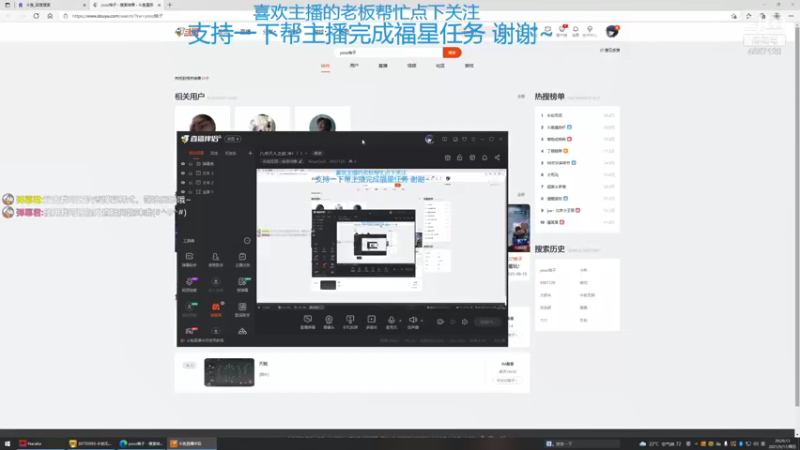Mute the speaker icon
The height and width of the screenshot is (450, 800).
point(413,320)
